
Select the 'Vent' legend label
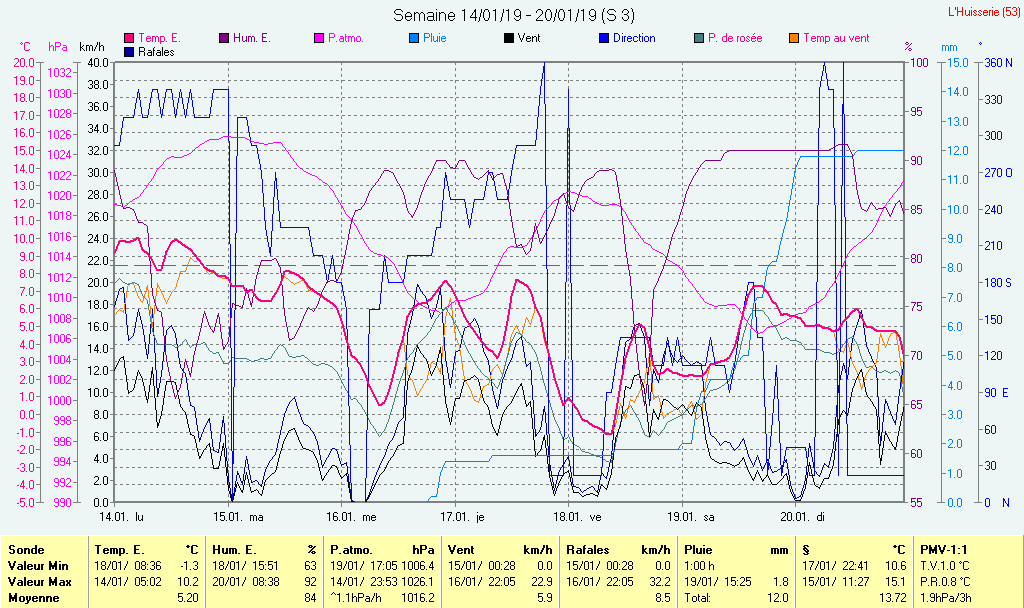(x=529, y=39)
